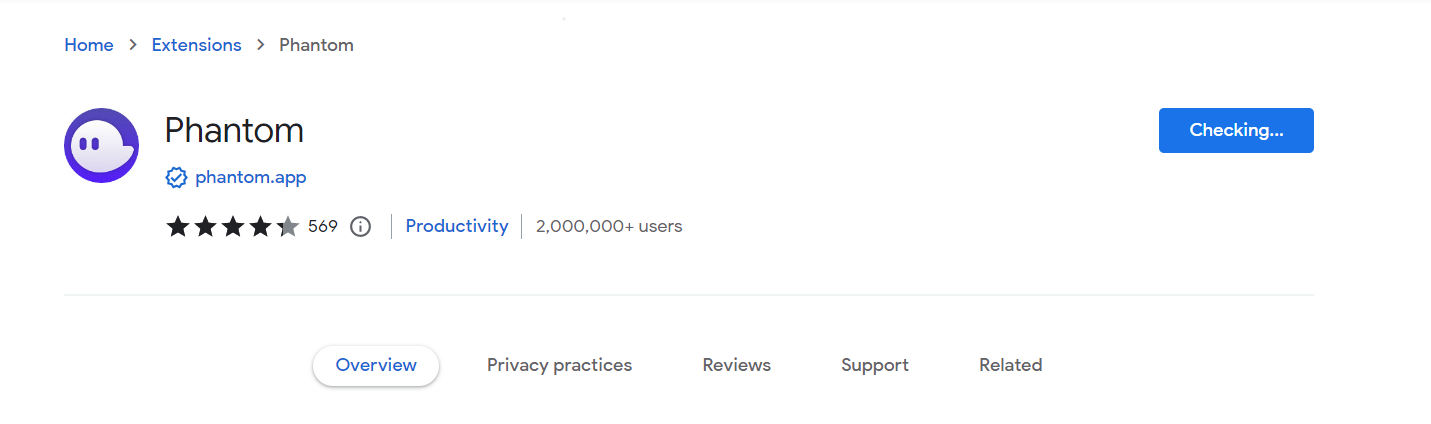
Task: Switch to the Support tab
Action: [x=875, y=365]
